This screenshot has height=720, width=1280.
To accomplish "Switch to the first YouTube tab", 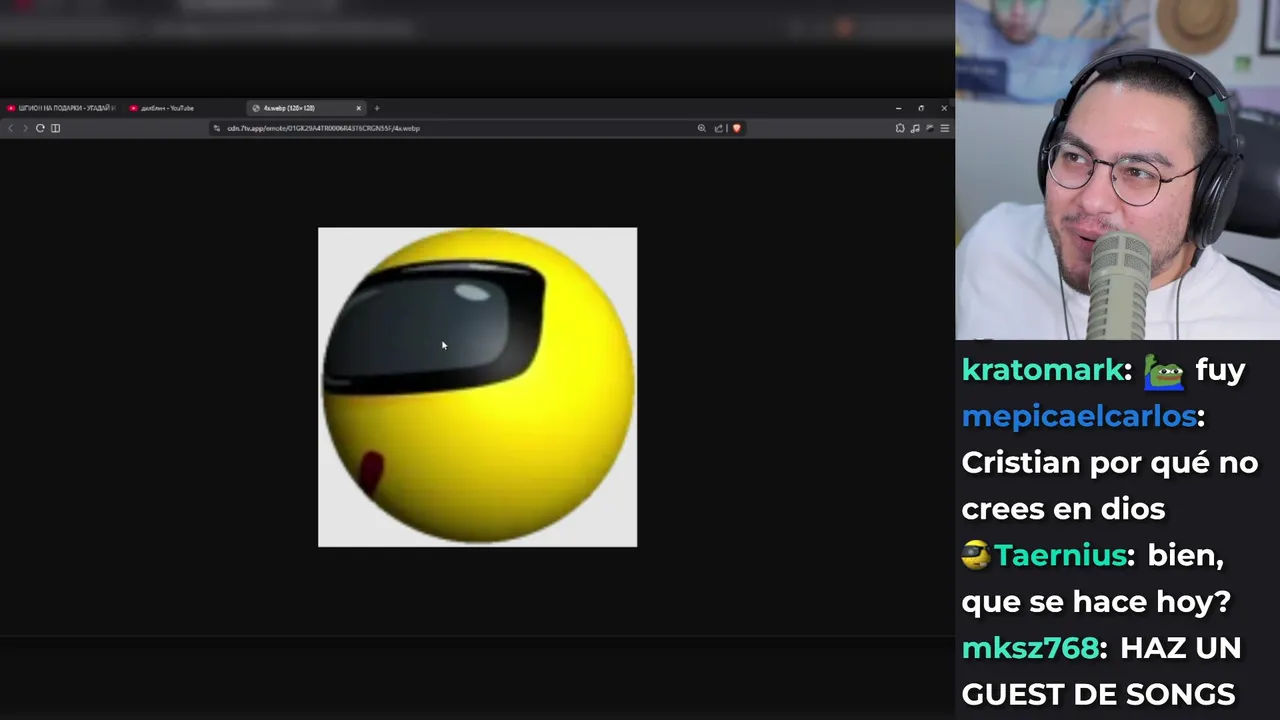I will click(x=62, y=108).
